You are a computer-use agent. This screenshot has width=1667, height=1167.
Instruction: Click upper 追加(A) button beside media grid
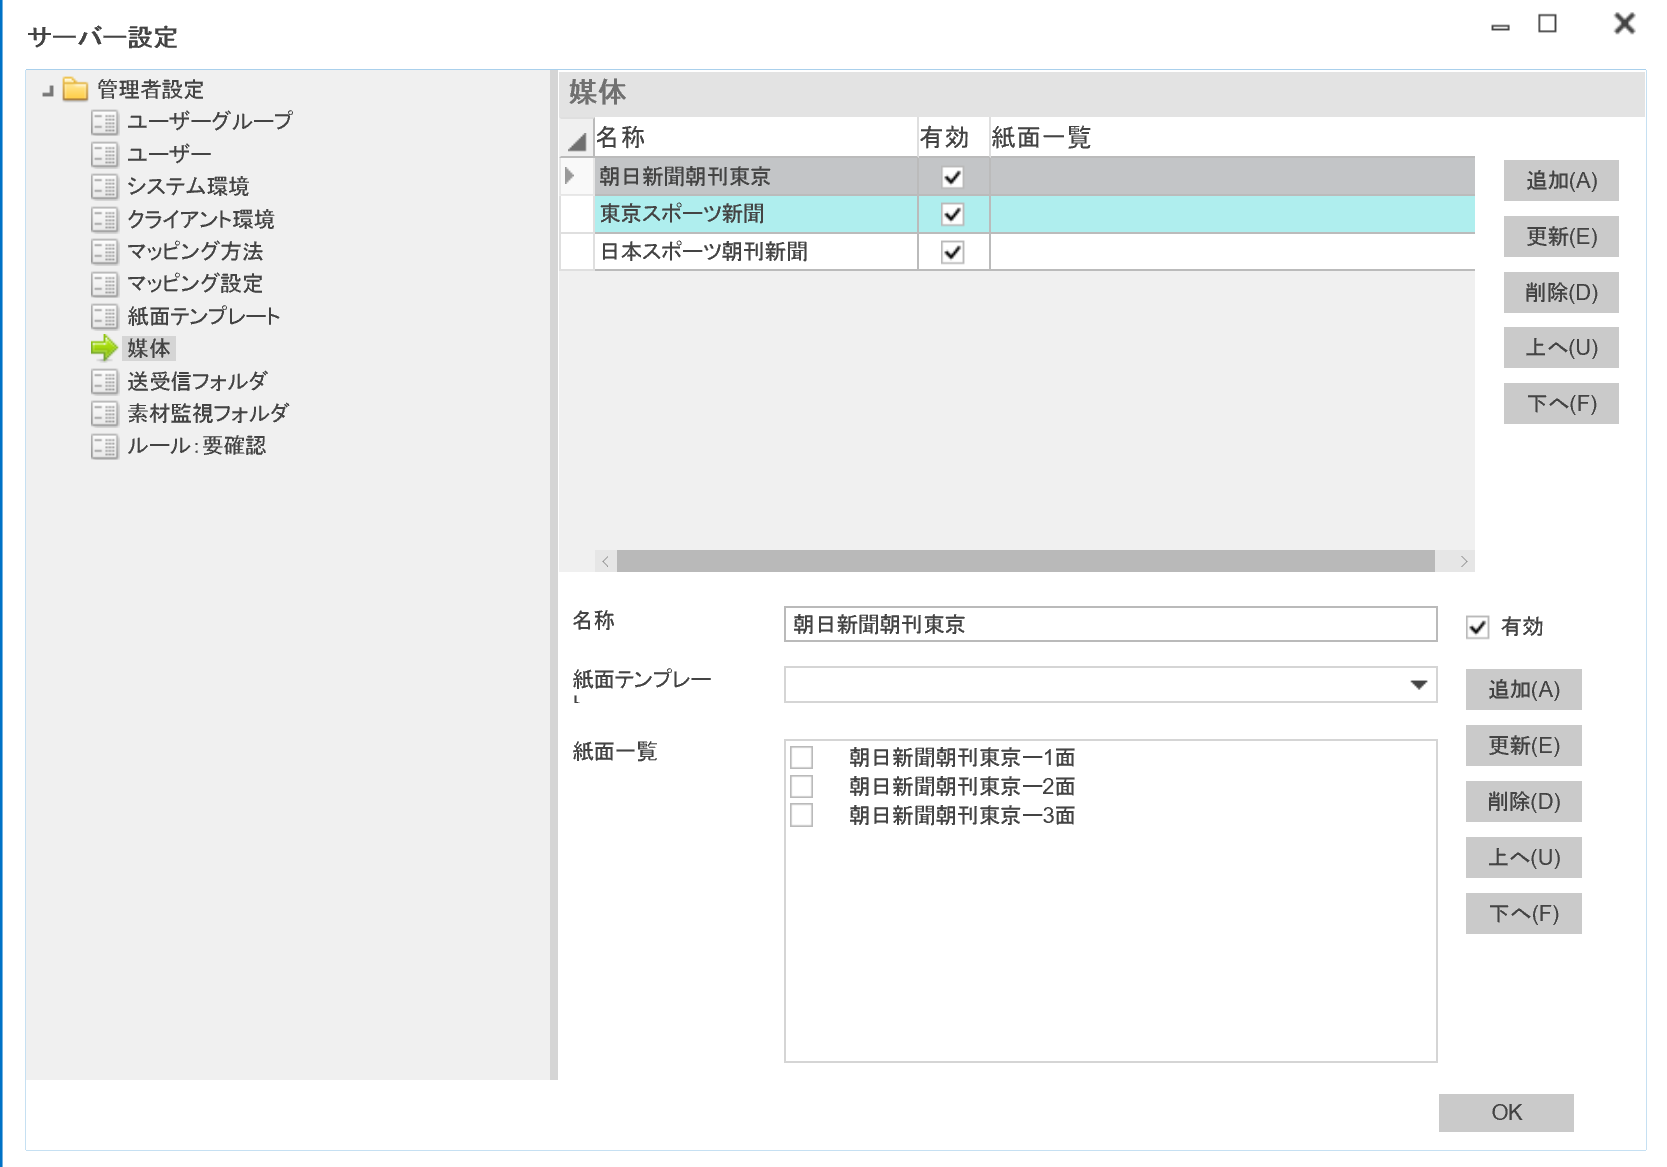pyautogui.click(x=1561, y=181)
